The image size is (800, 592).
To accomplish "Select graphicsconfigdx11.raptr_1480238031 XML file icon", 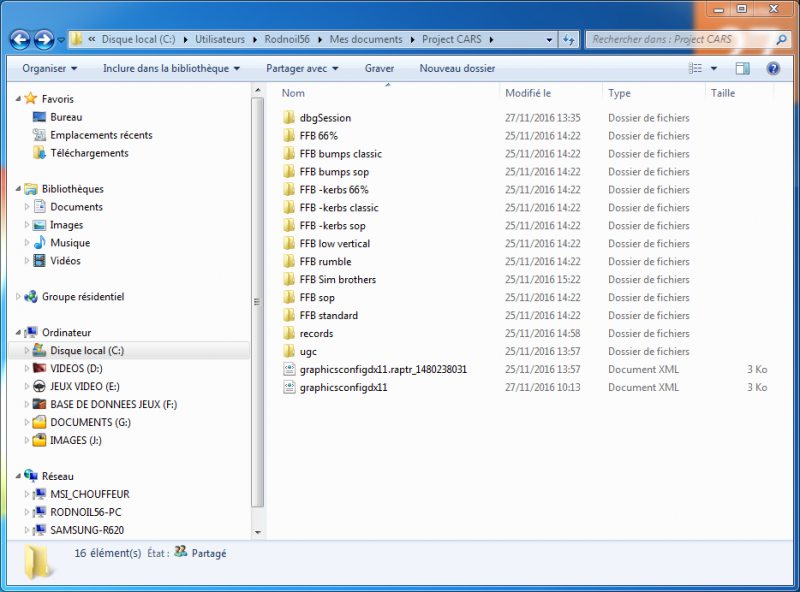I will pyautogui.click(x=289, y=369).
